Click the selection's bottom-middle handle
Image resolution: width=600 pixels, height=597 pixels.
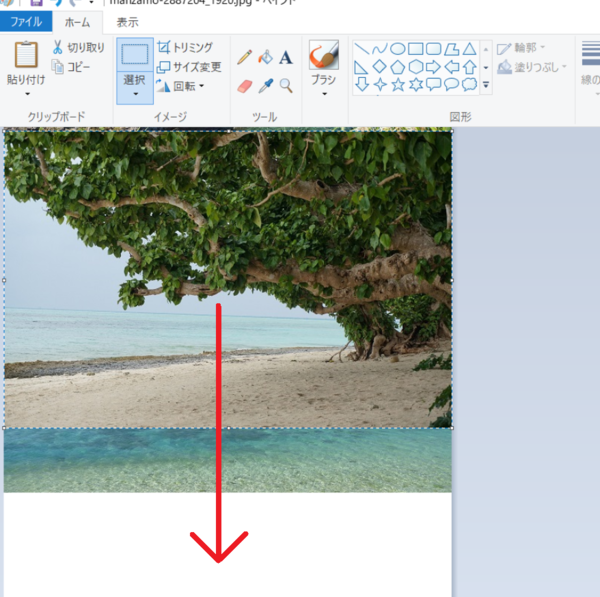pos(228,428)
